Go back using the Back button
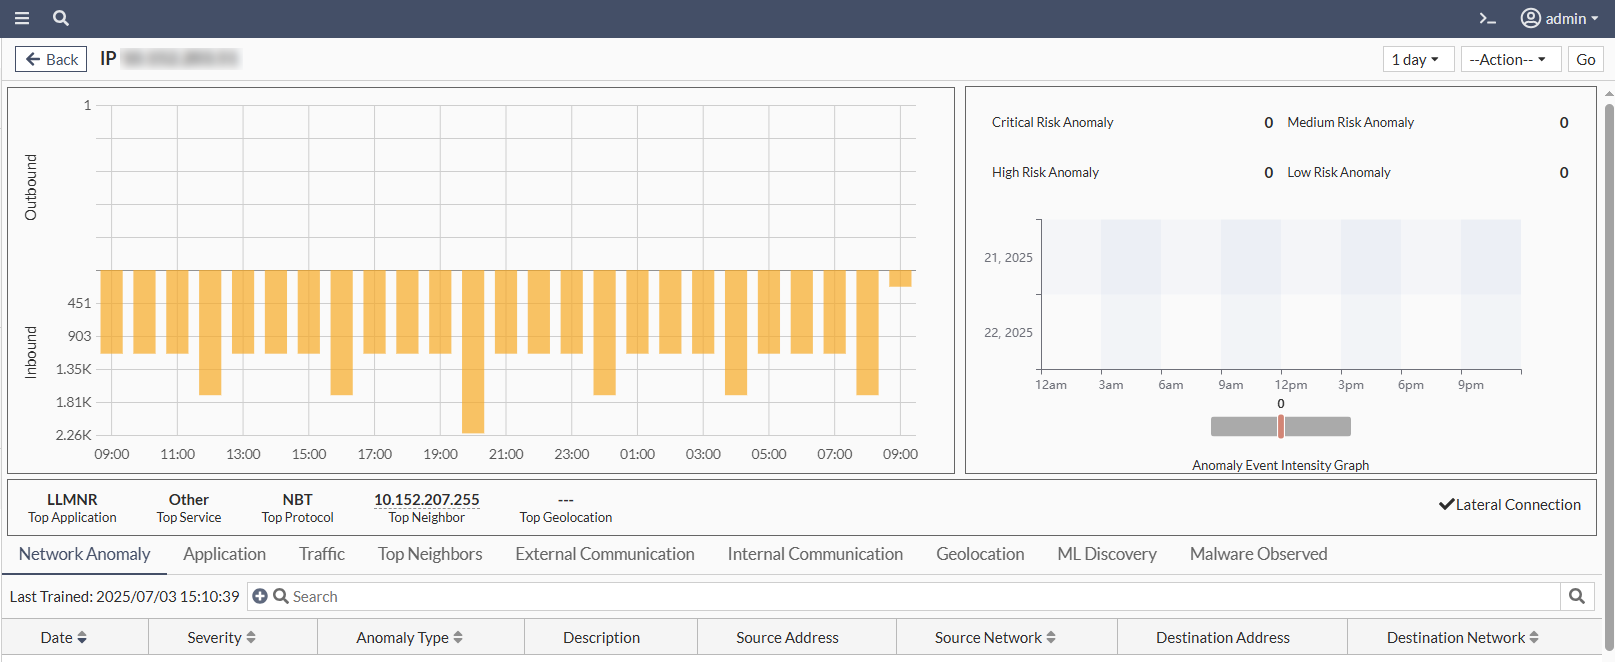Viewport: 1615px width, 662px height. pos(51,60)
